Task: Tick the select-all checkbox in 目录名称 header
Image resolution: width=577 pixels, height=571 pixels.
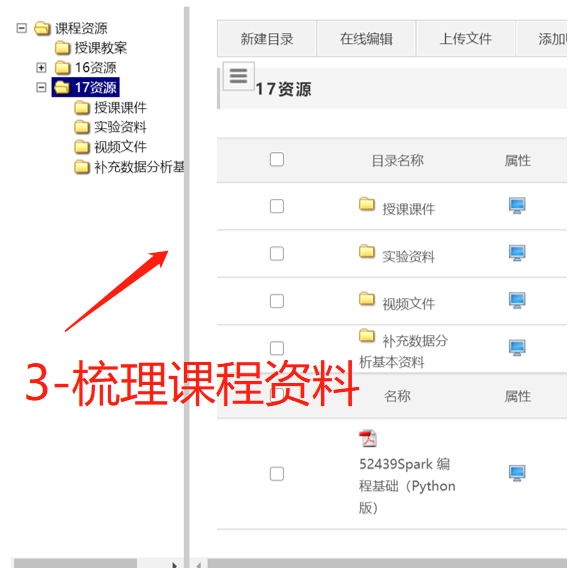Action: 277,160
